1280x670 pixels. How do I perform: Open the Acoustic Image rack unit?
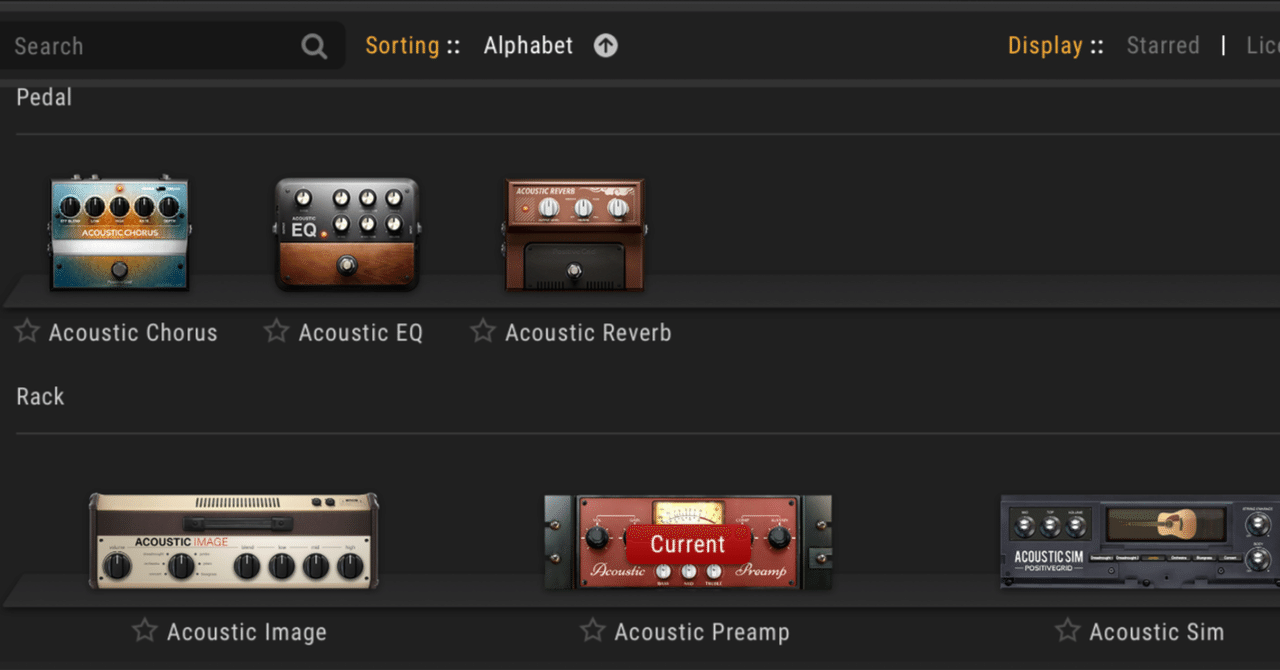click(x=234, y=542)
